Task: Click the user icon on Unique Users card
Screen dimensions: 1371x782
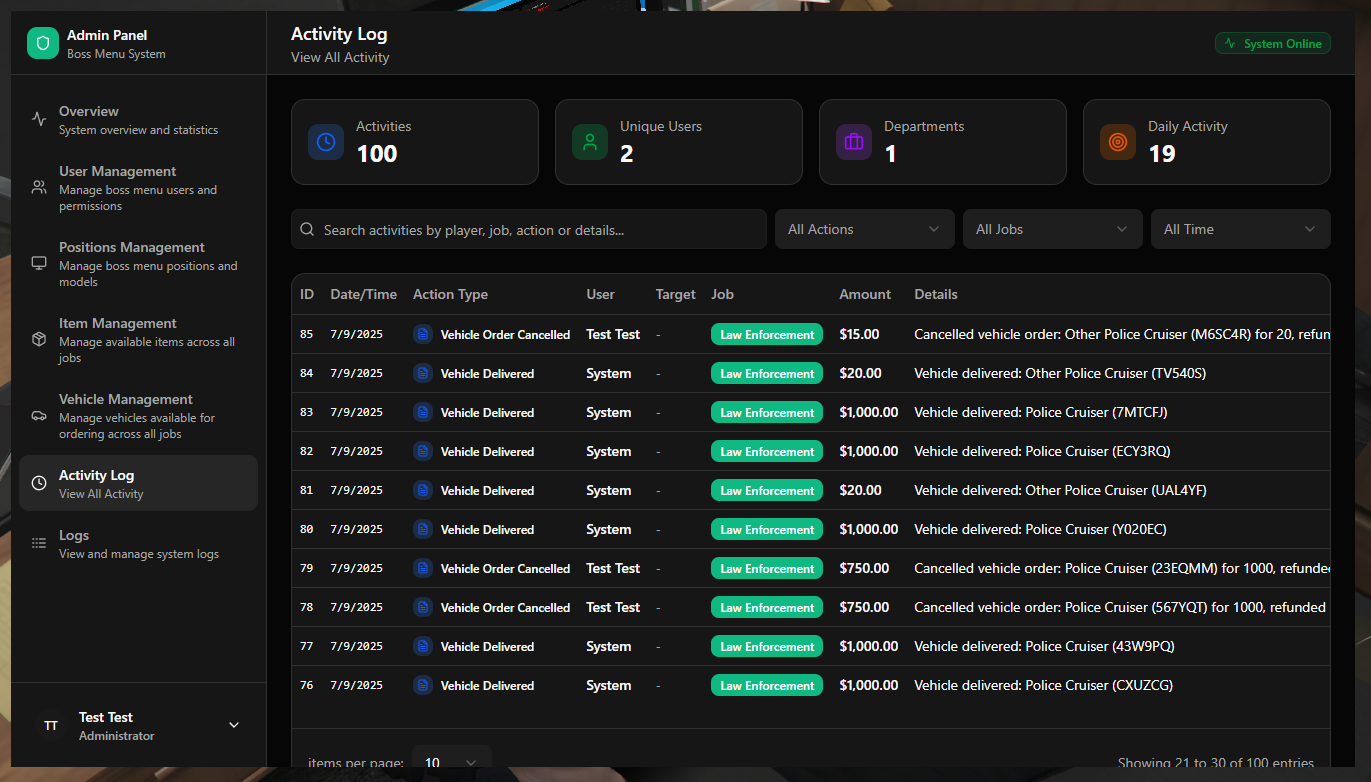Action: point(589,142)
